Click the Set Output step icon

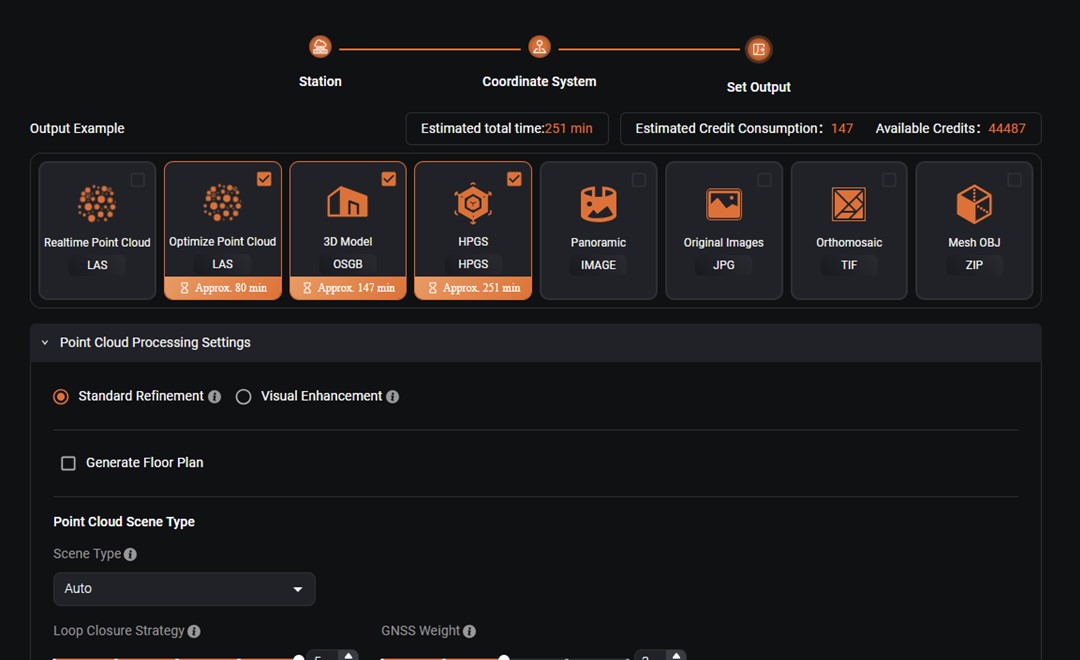tap(758, 49)
